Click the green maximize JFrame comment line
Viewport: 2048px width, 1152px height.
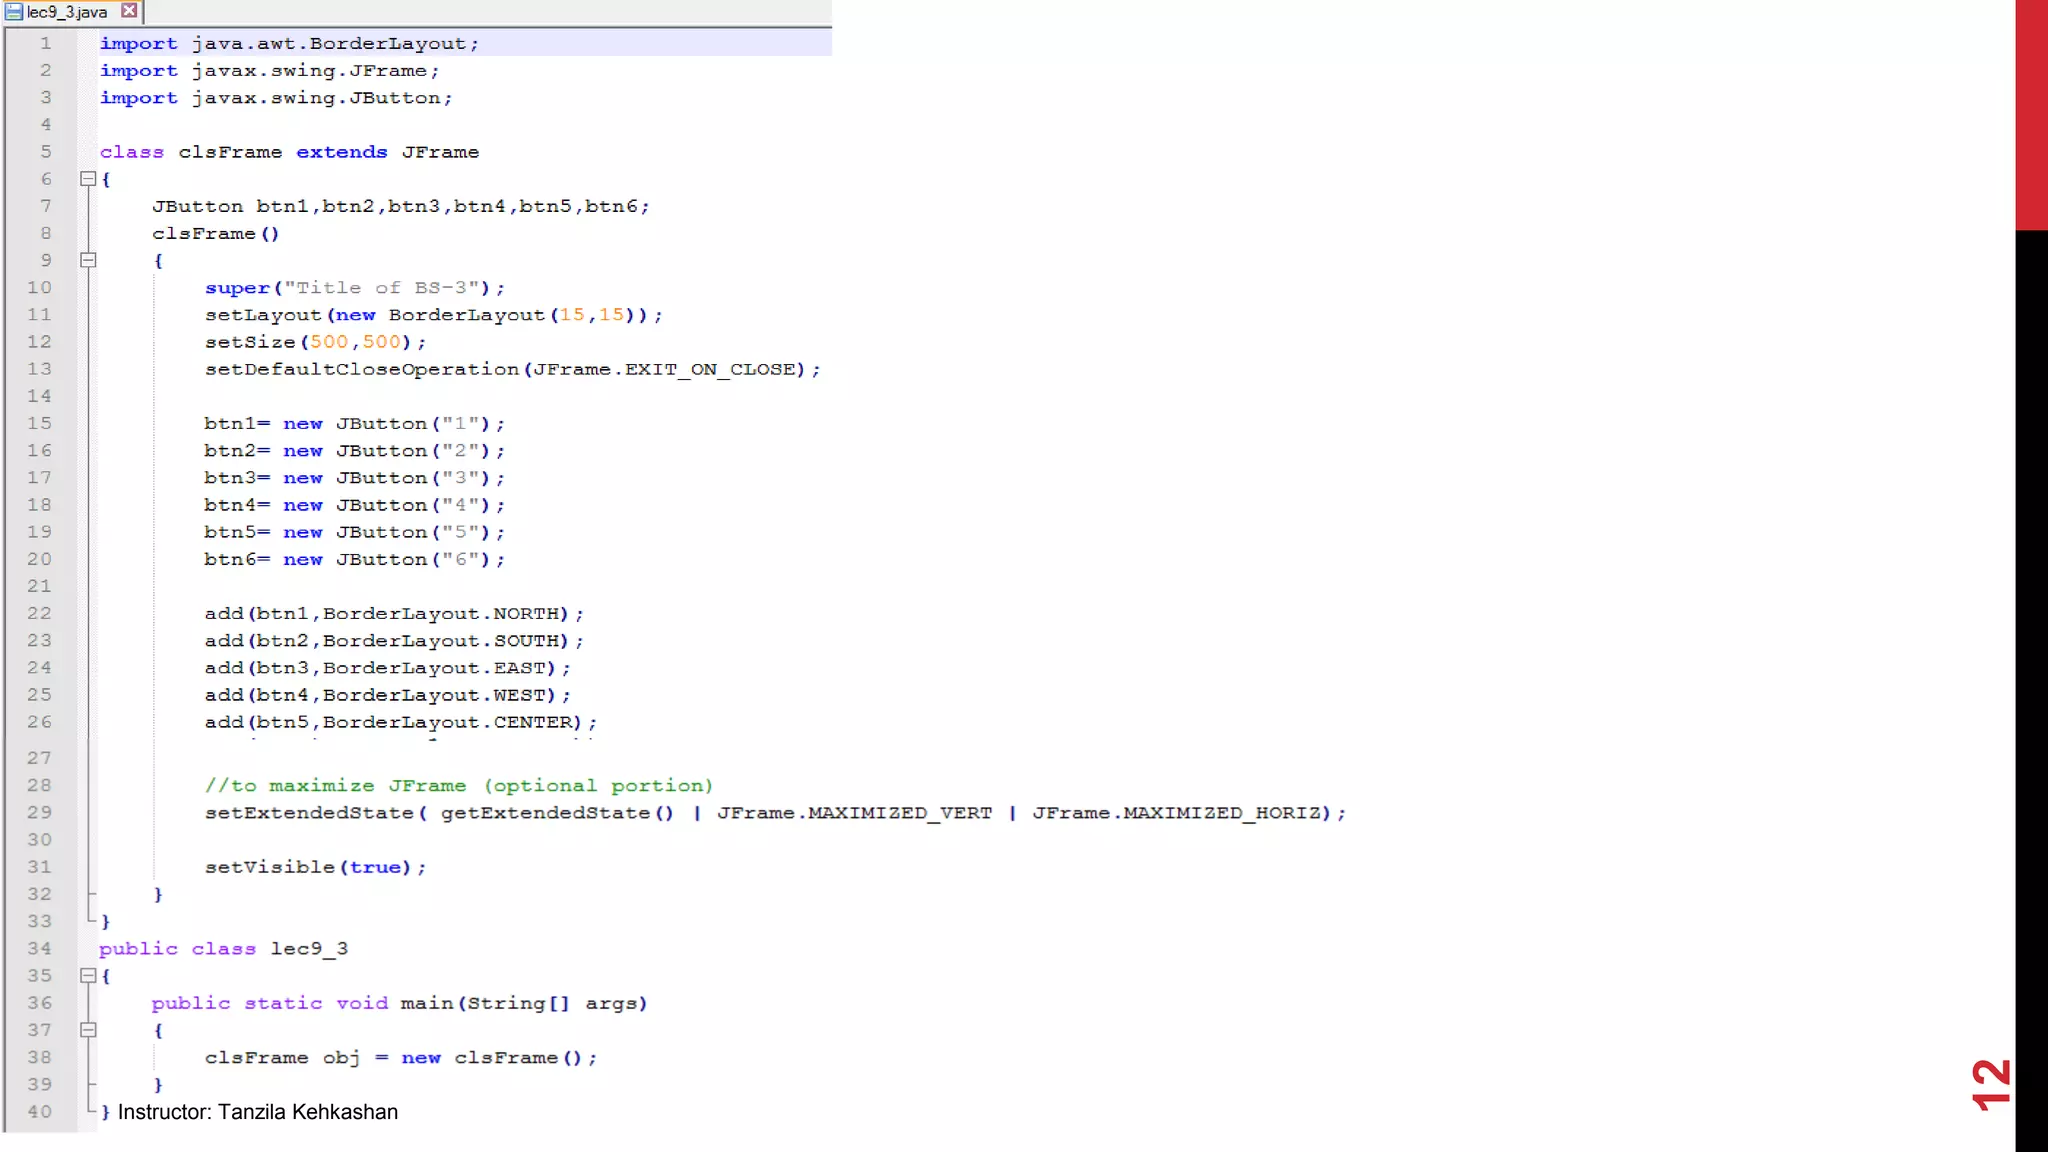coord(459,786)
